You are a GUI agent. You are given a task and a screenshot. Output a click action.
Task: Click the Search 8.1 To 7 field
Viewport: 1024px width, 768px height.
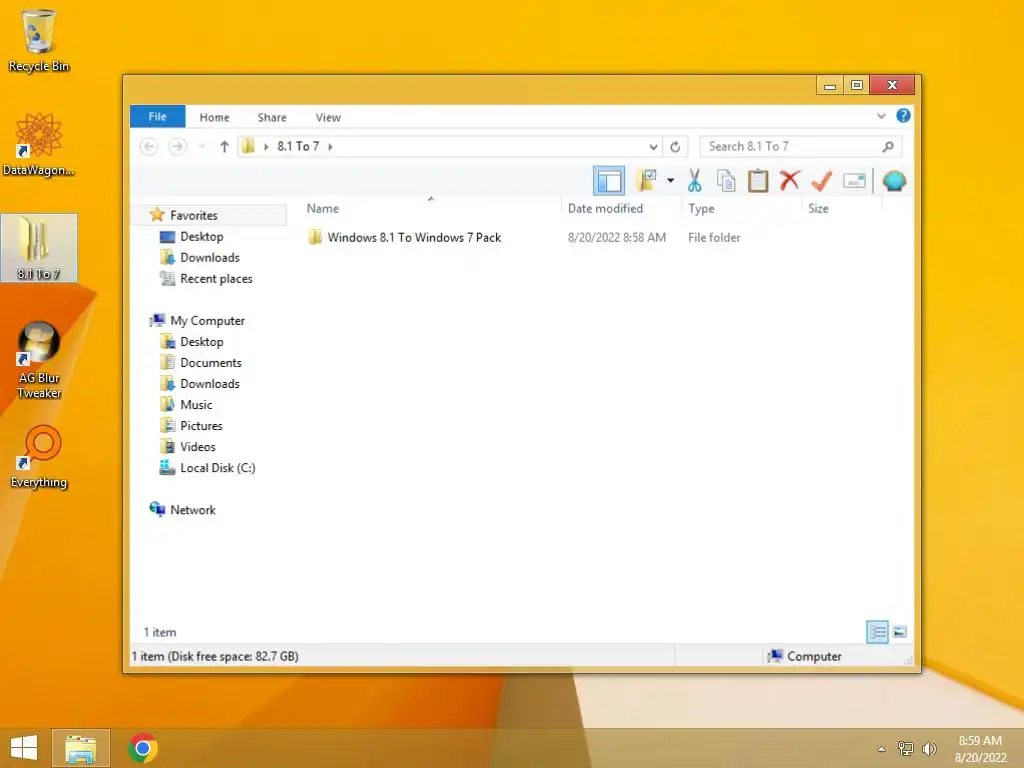tap(801, 146)
